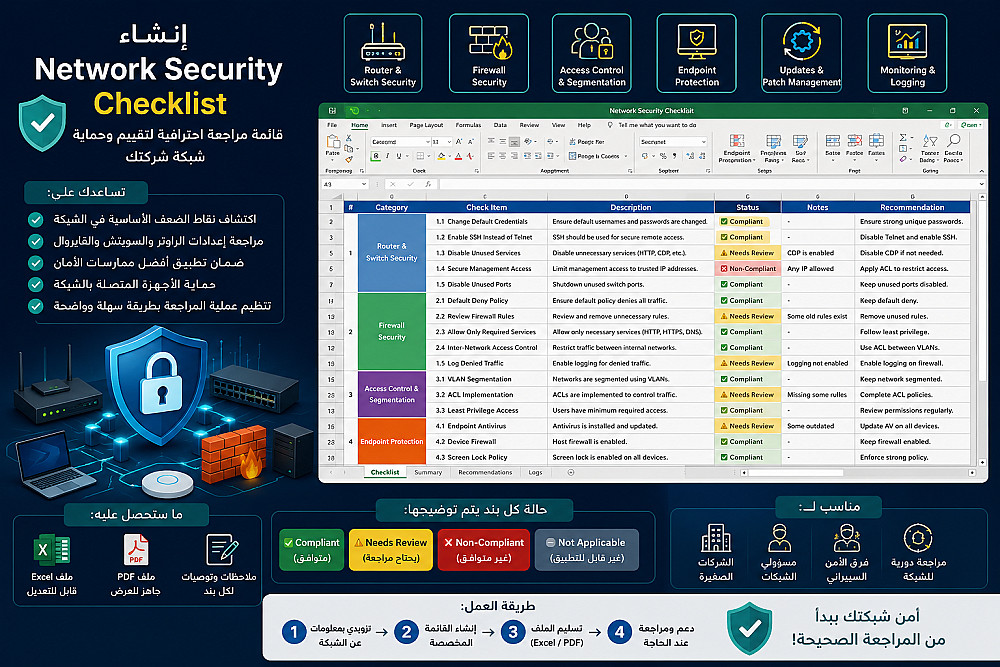Click the red Non-Compliant legend swatch
The height and width of the screenshot is (667, 1000).
tap(483, 550)
